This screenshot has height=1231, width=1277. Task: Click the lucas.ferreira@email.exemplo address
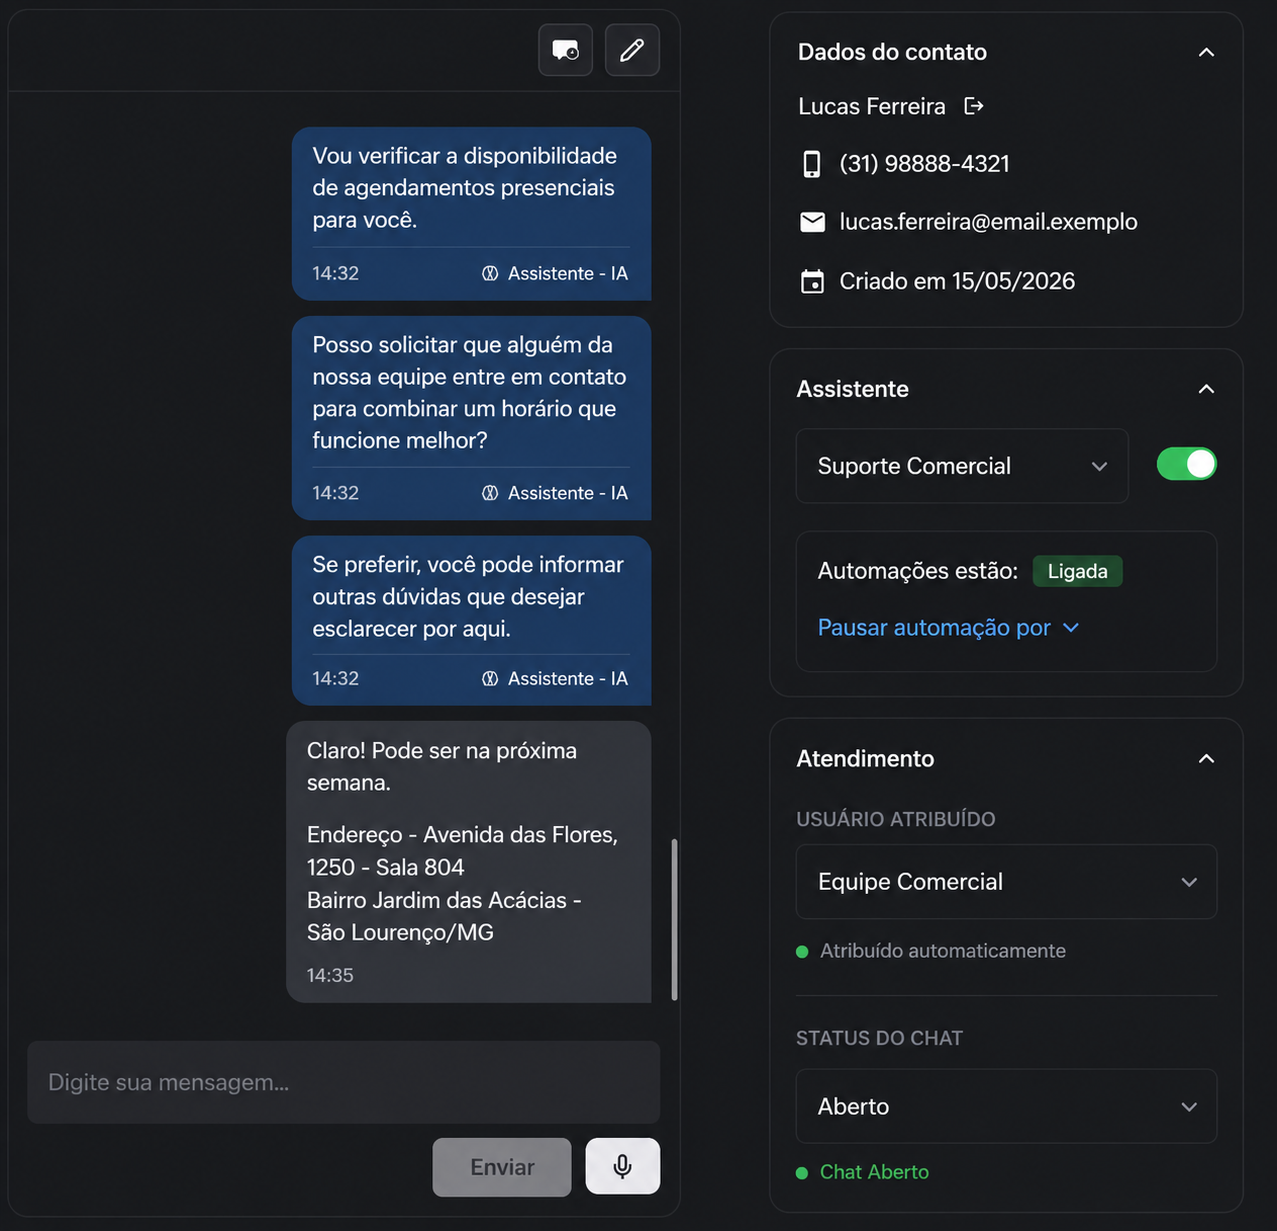988,222
